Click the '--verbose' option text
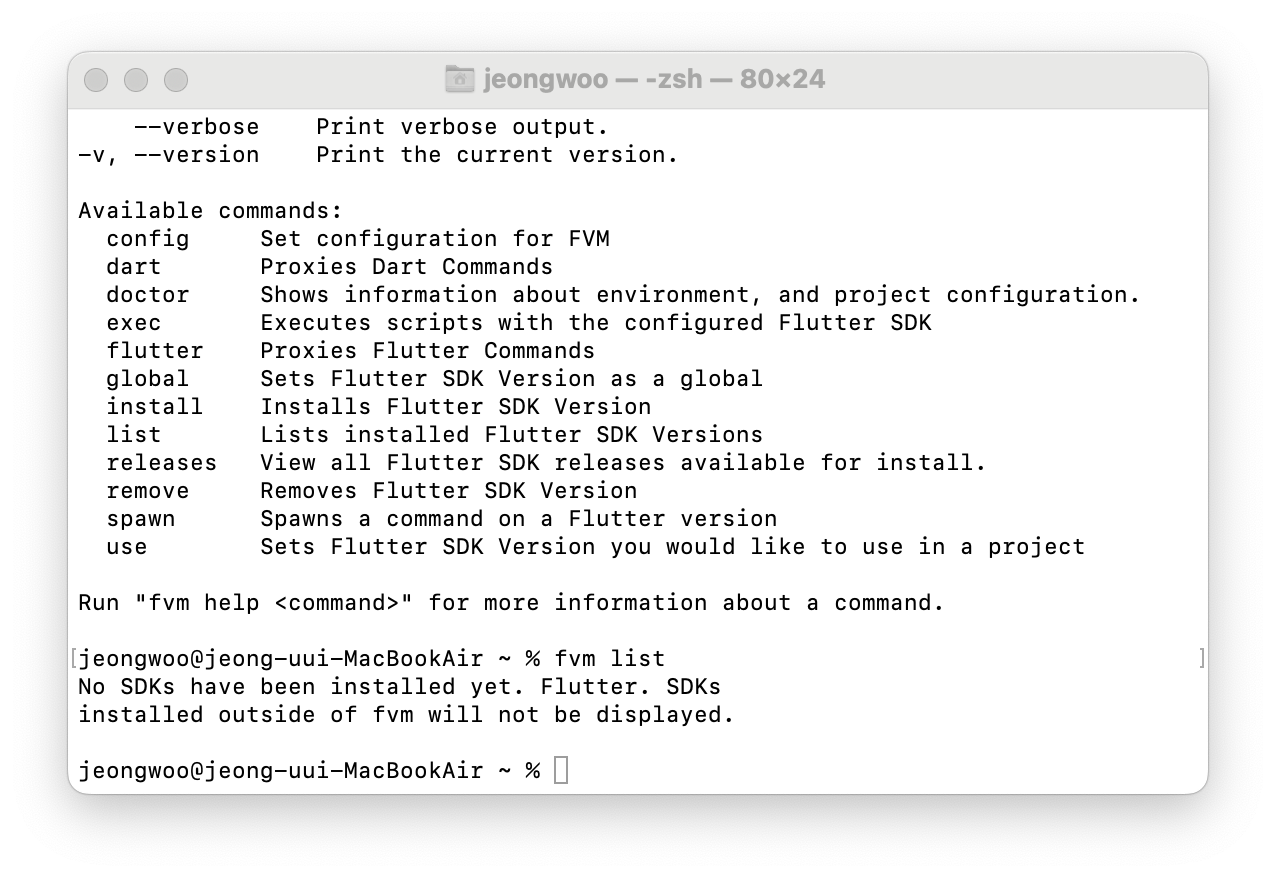The width and height of the screenshot is (1276, 878). pos(197,127)
